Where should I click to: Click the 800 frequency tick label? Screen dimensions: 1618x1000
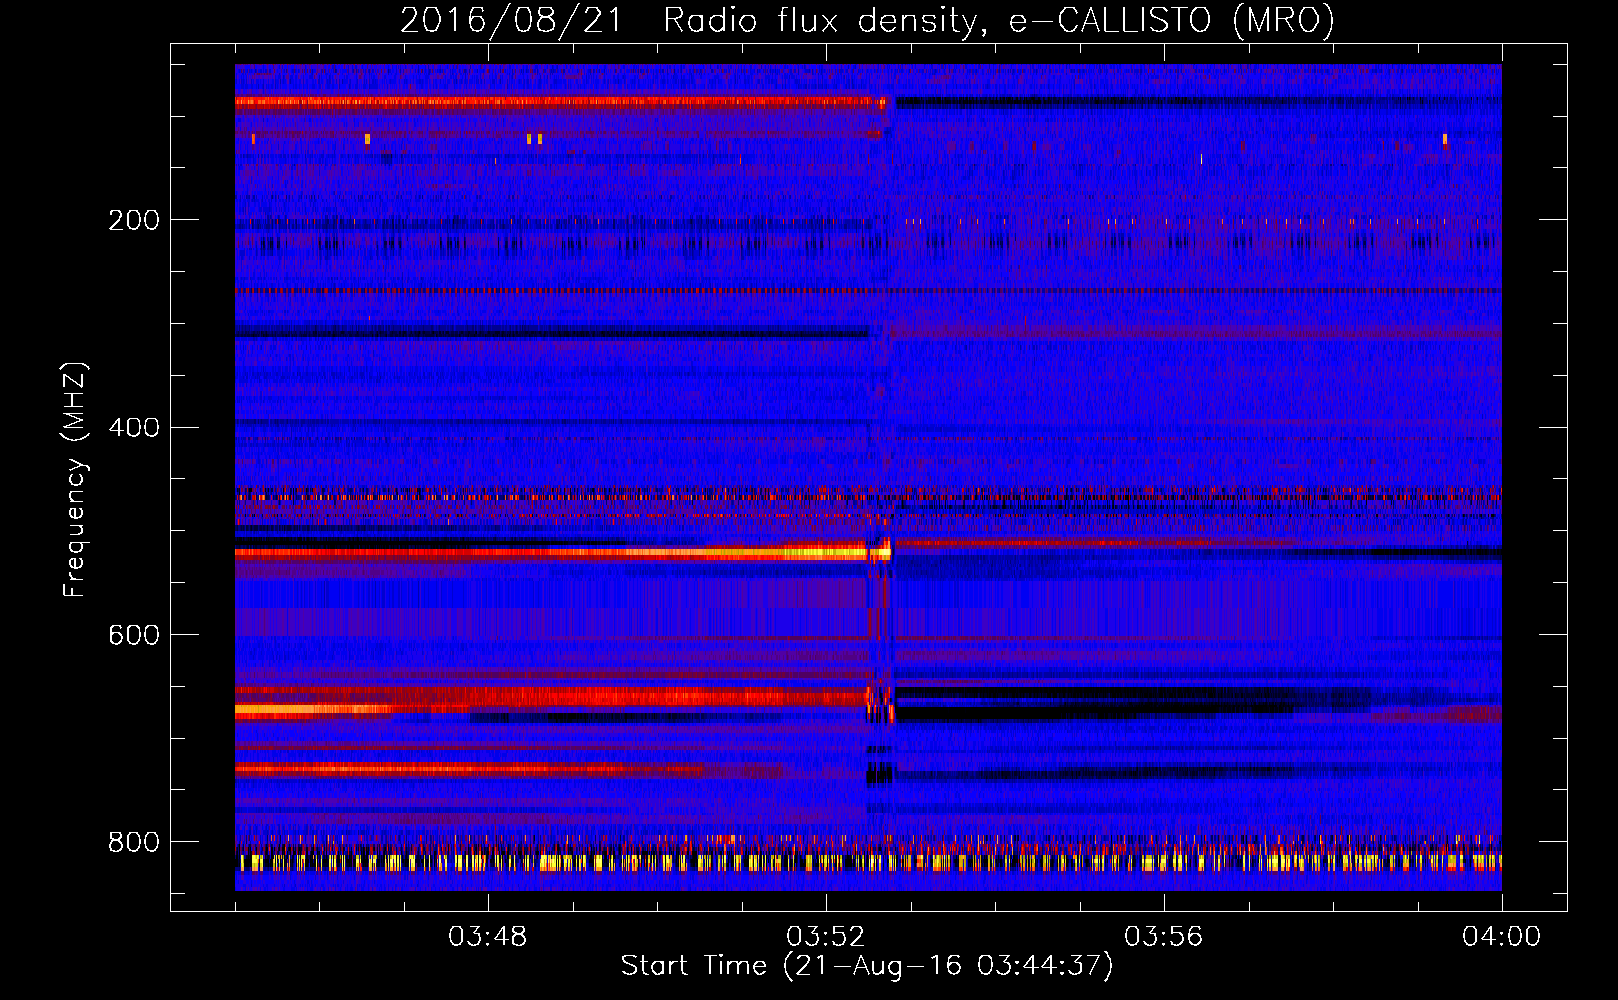point(134,842)
